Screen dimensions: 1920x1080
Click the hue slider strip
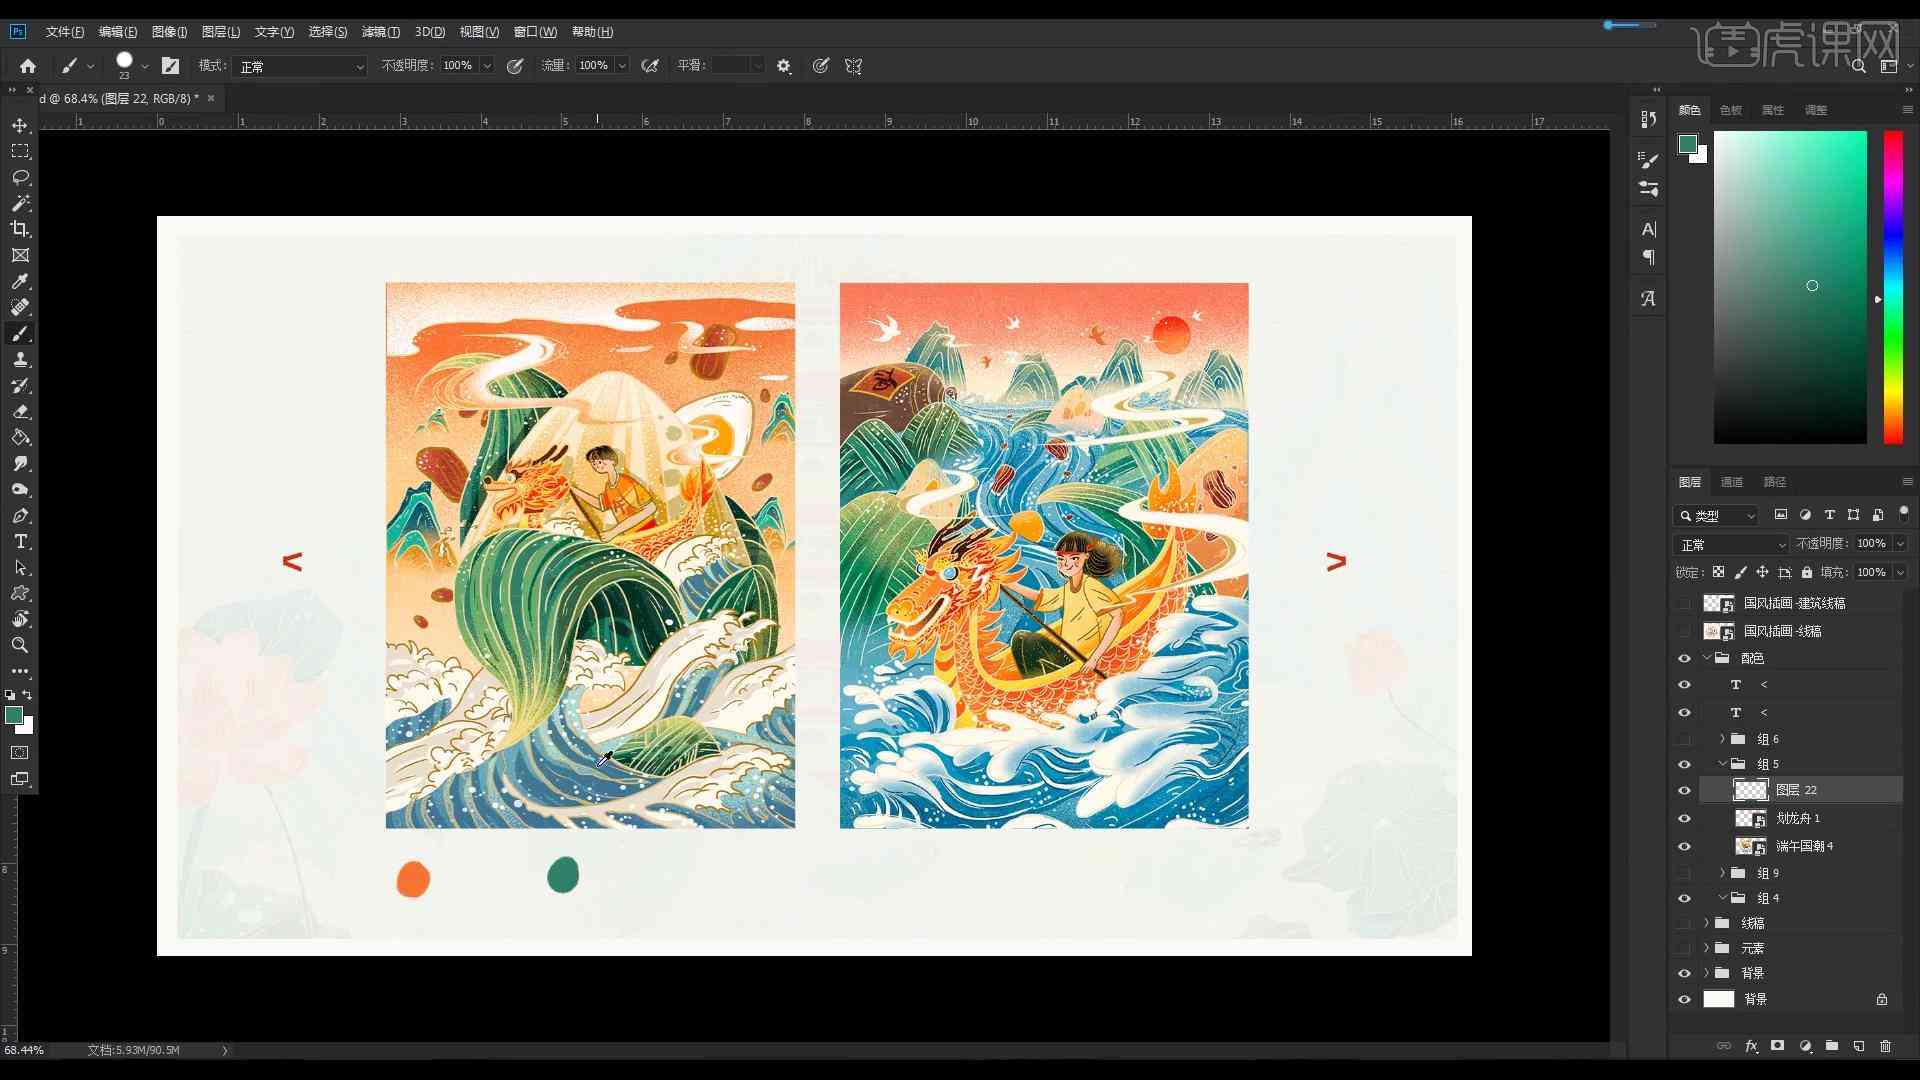tap(1893, 287)
